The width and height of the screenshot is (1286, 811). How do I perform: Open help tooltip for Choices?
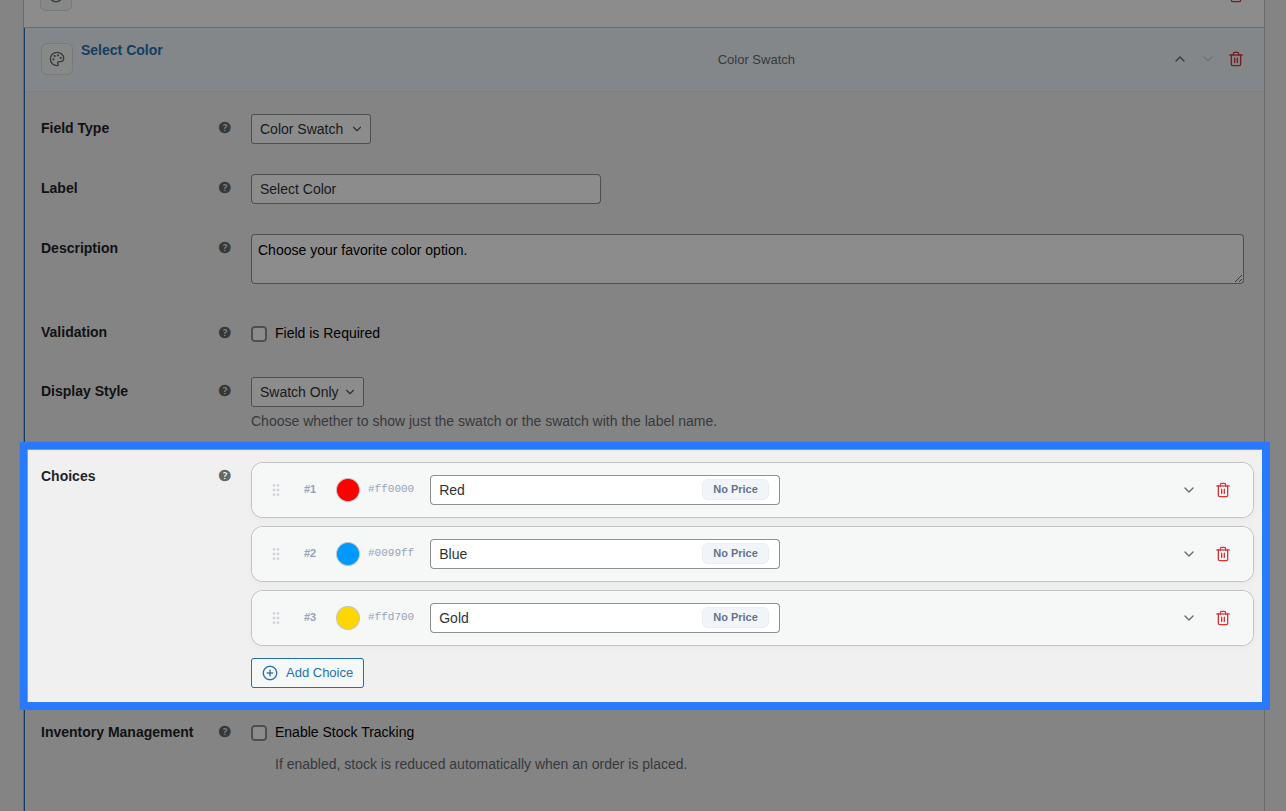(x=225, y=476)
